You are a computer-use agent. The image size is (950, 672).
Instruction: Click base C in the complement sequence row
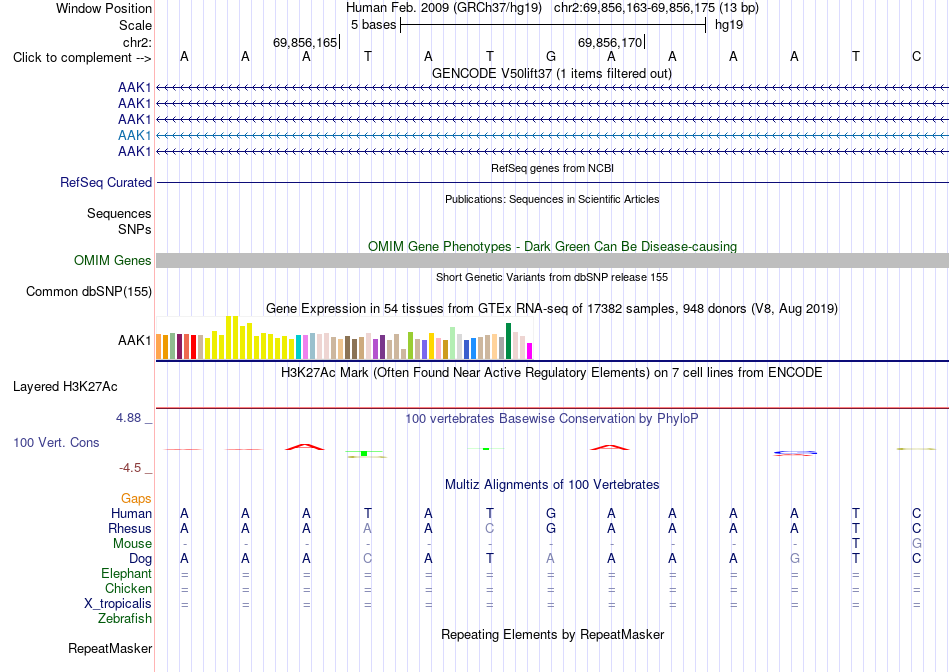pos(917,56)
